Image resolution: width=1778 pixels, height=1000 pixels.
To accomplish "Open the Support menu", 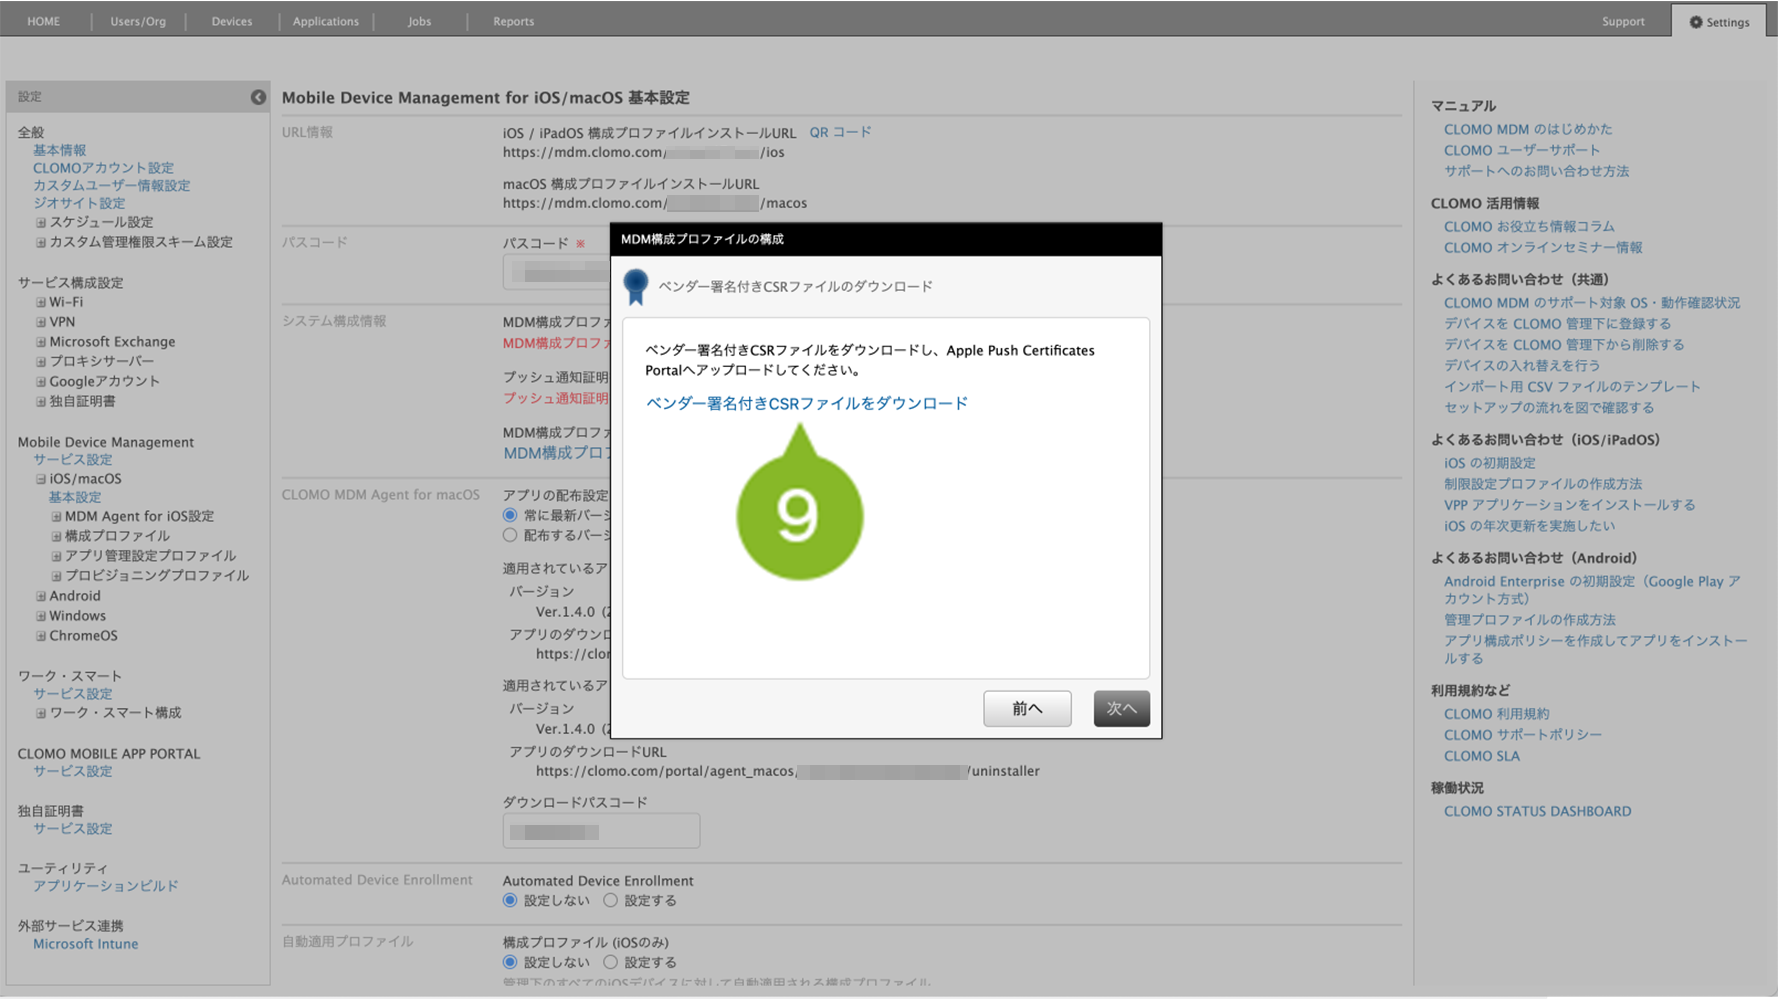I will click(x=1623, y=21).
